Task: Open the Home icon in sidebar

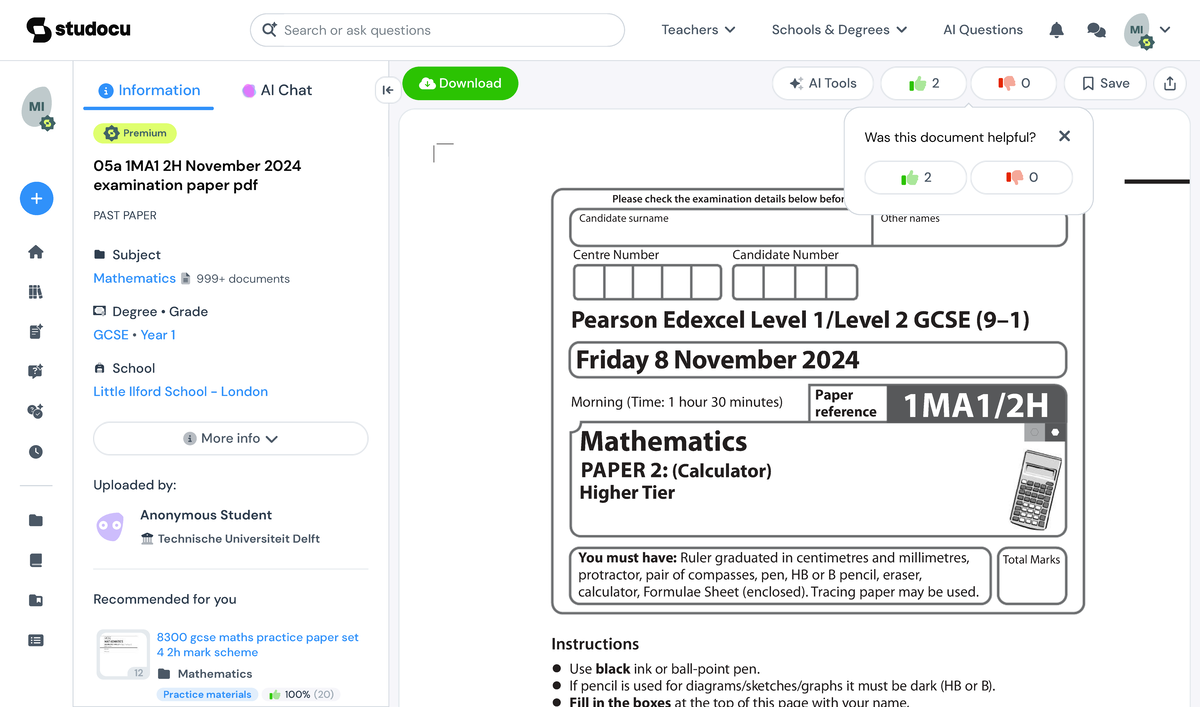Action: [x=36, y=252]
